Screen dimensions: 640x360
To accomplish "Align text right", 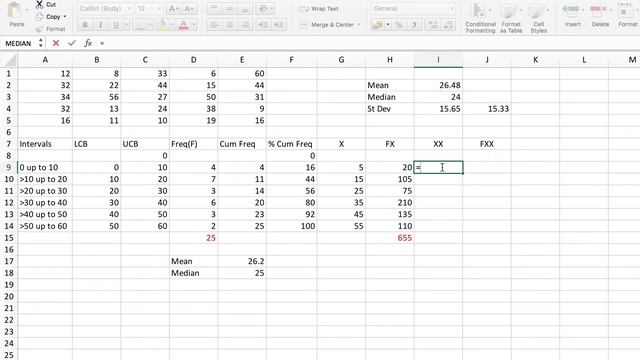I will [245, 25].
